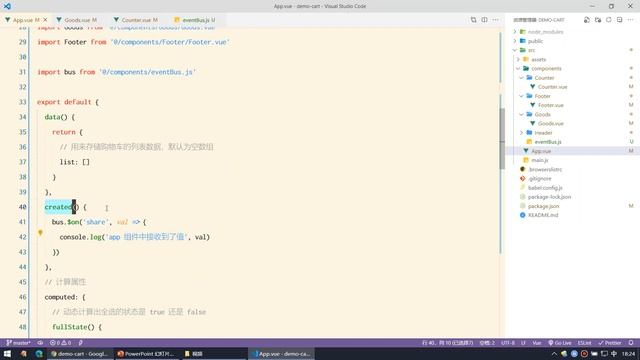640x360 pixels.
Task: Place cursor on 'fullState()' code text
Action: (x=73, y=327)
